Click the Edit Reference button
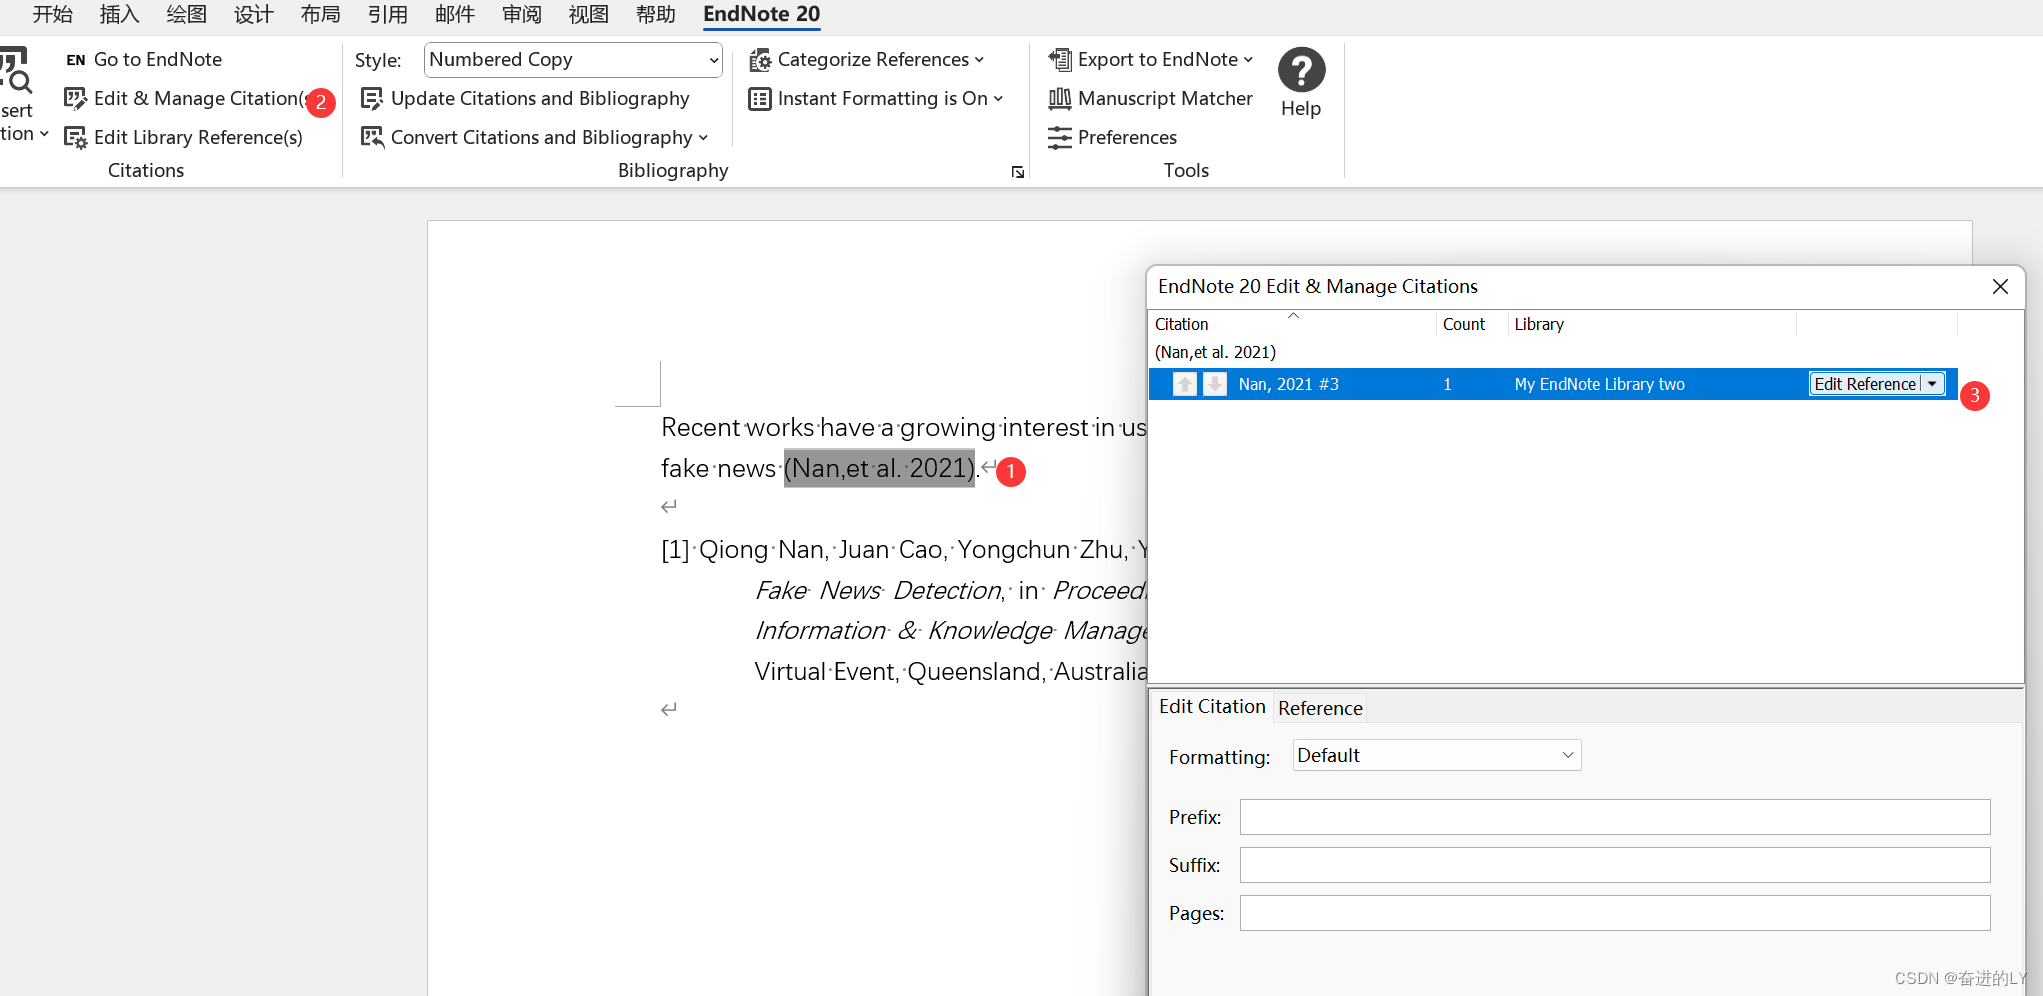 pyautogui.click(x=1865, y=384)
